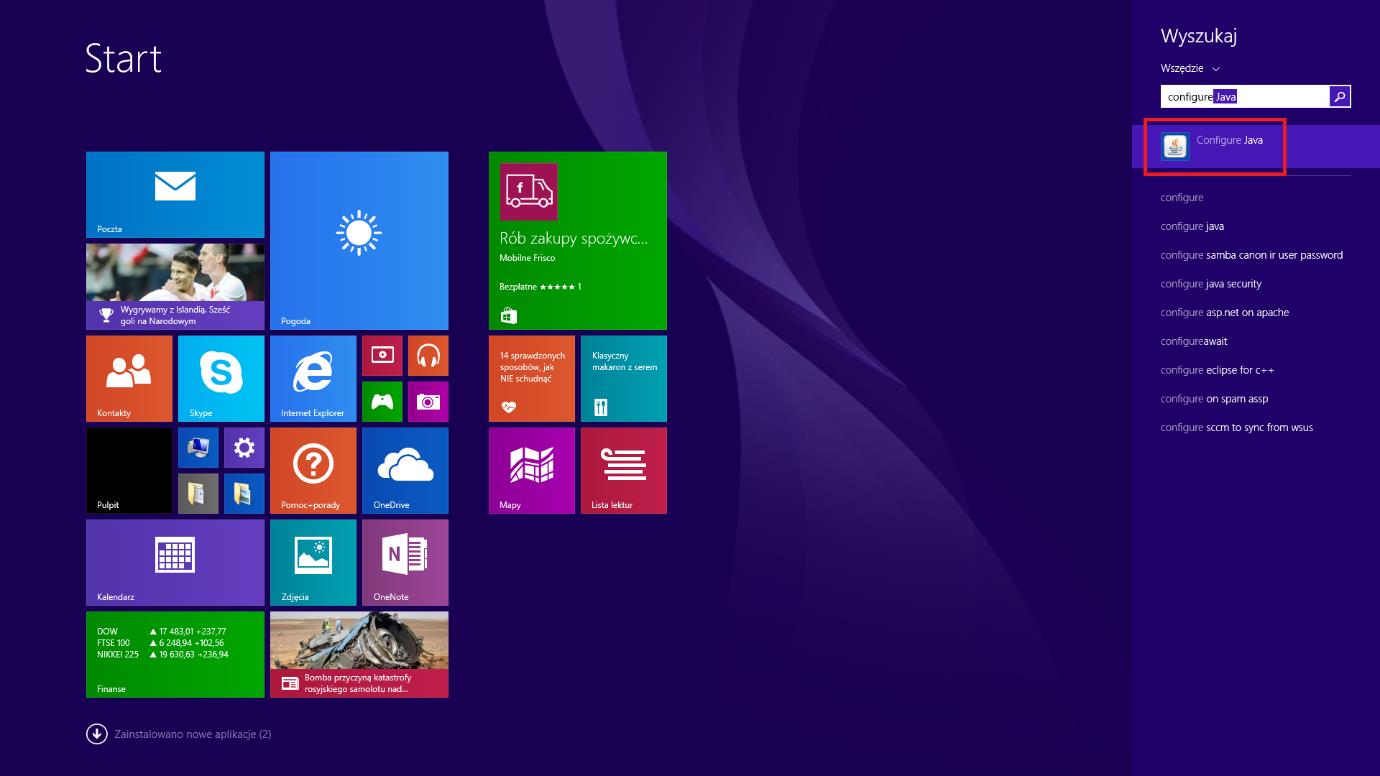Open the Wszędzie search scope dropdown
The height and width of the screenshot is (776, 1380).
(1191, 69)
